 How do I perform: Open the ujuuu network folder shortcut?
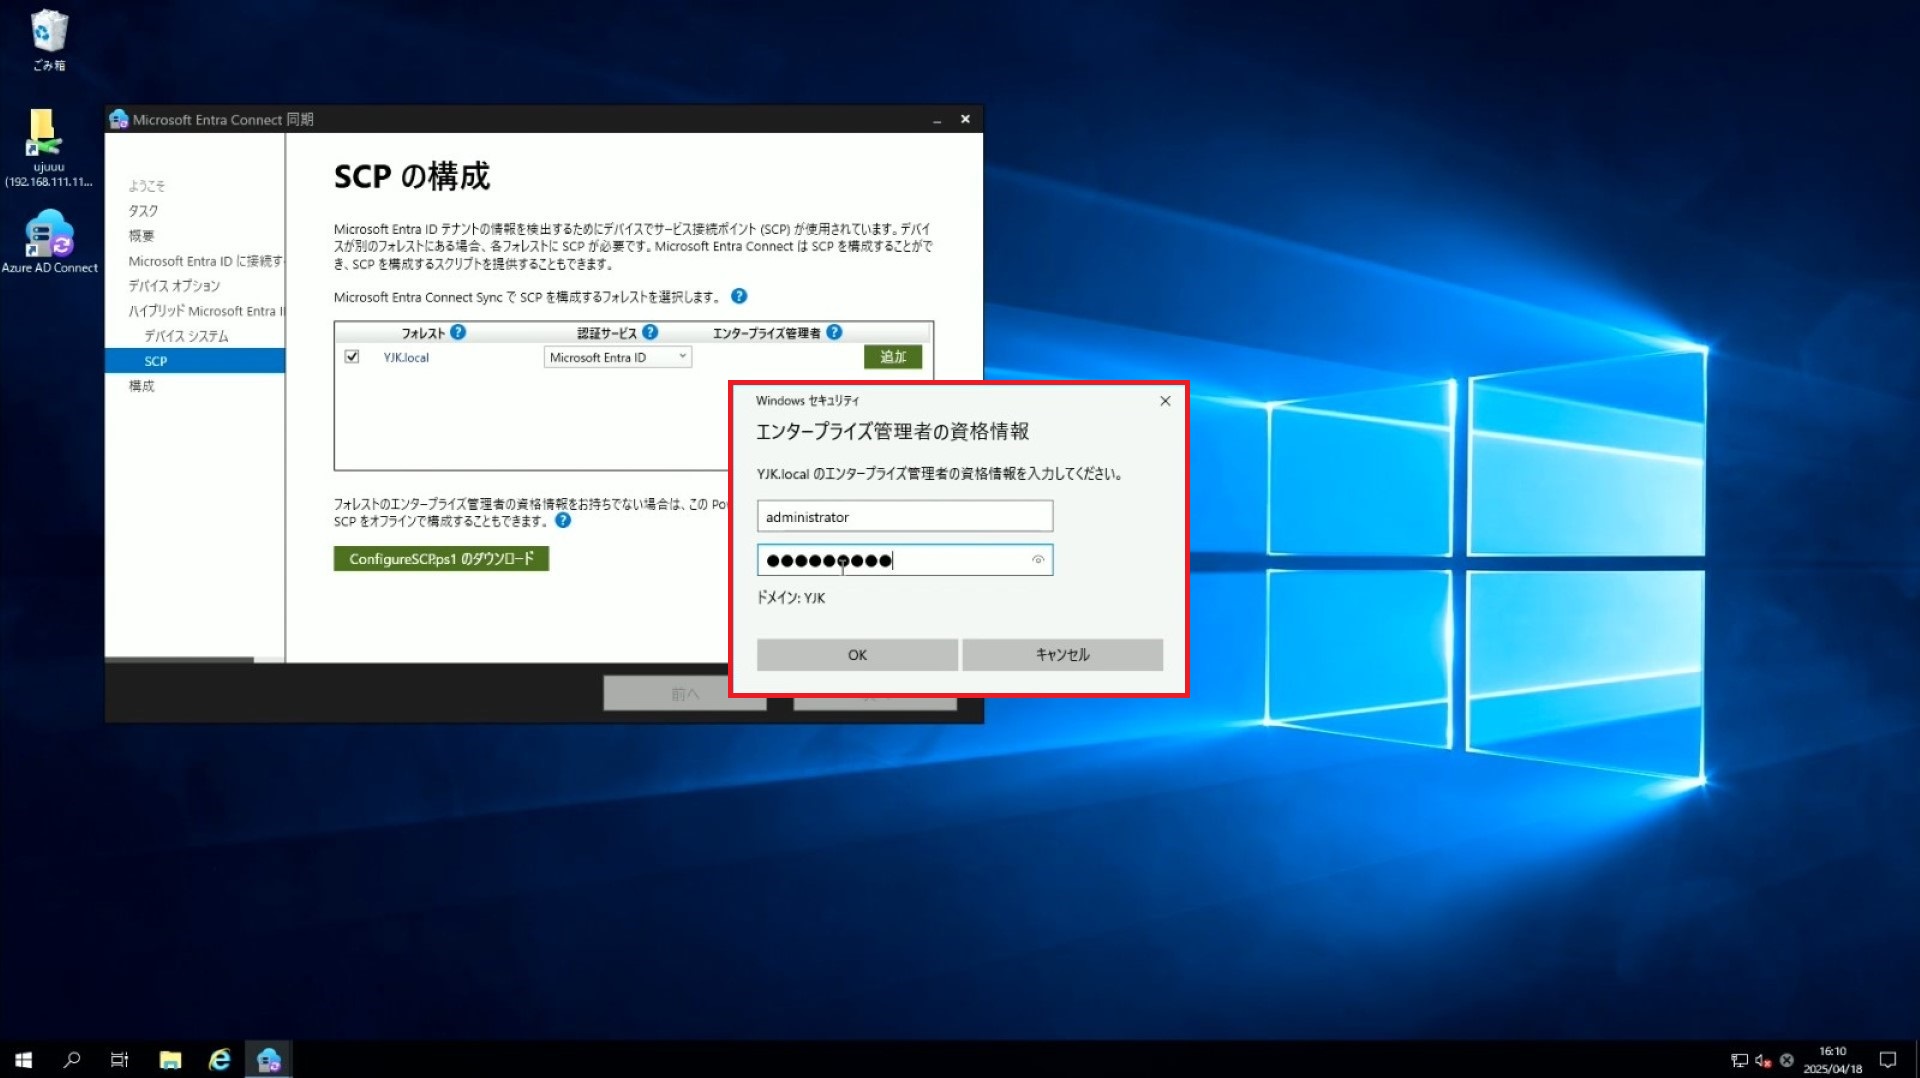[x=48, y=148]
